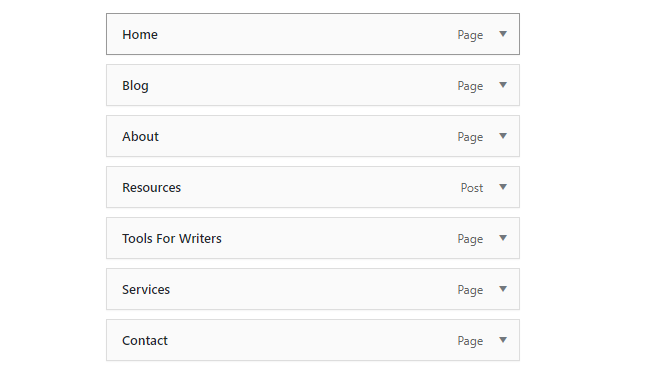Select the Services menu item title
The width and height of the screenshot is (650, 374).
[146, 289]
